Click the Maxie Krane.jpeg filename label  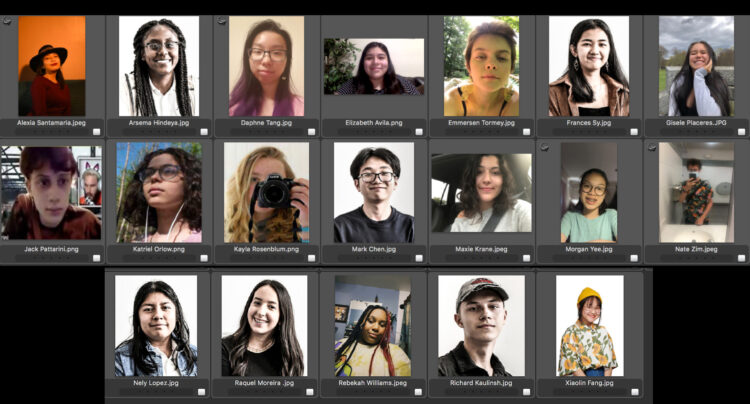click(x=481, y=249)
